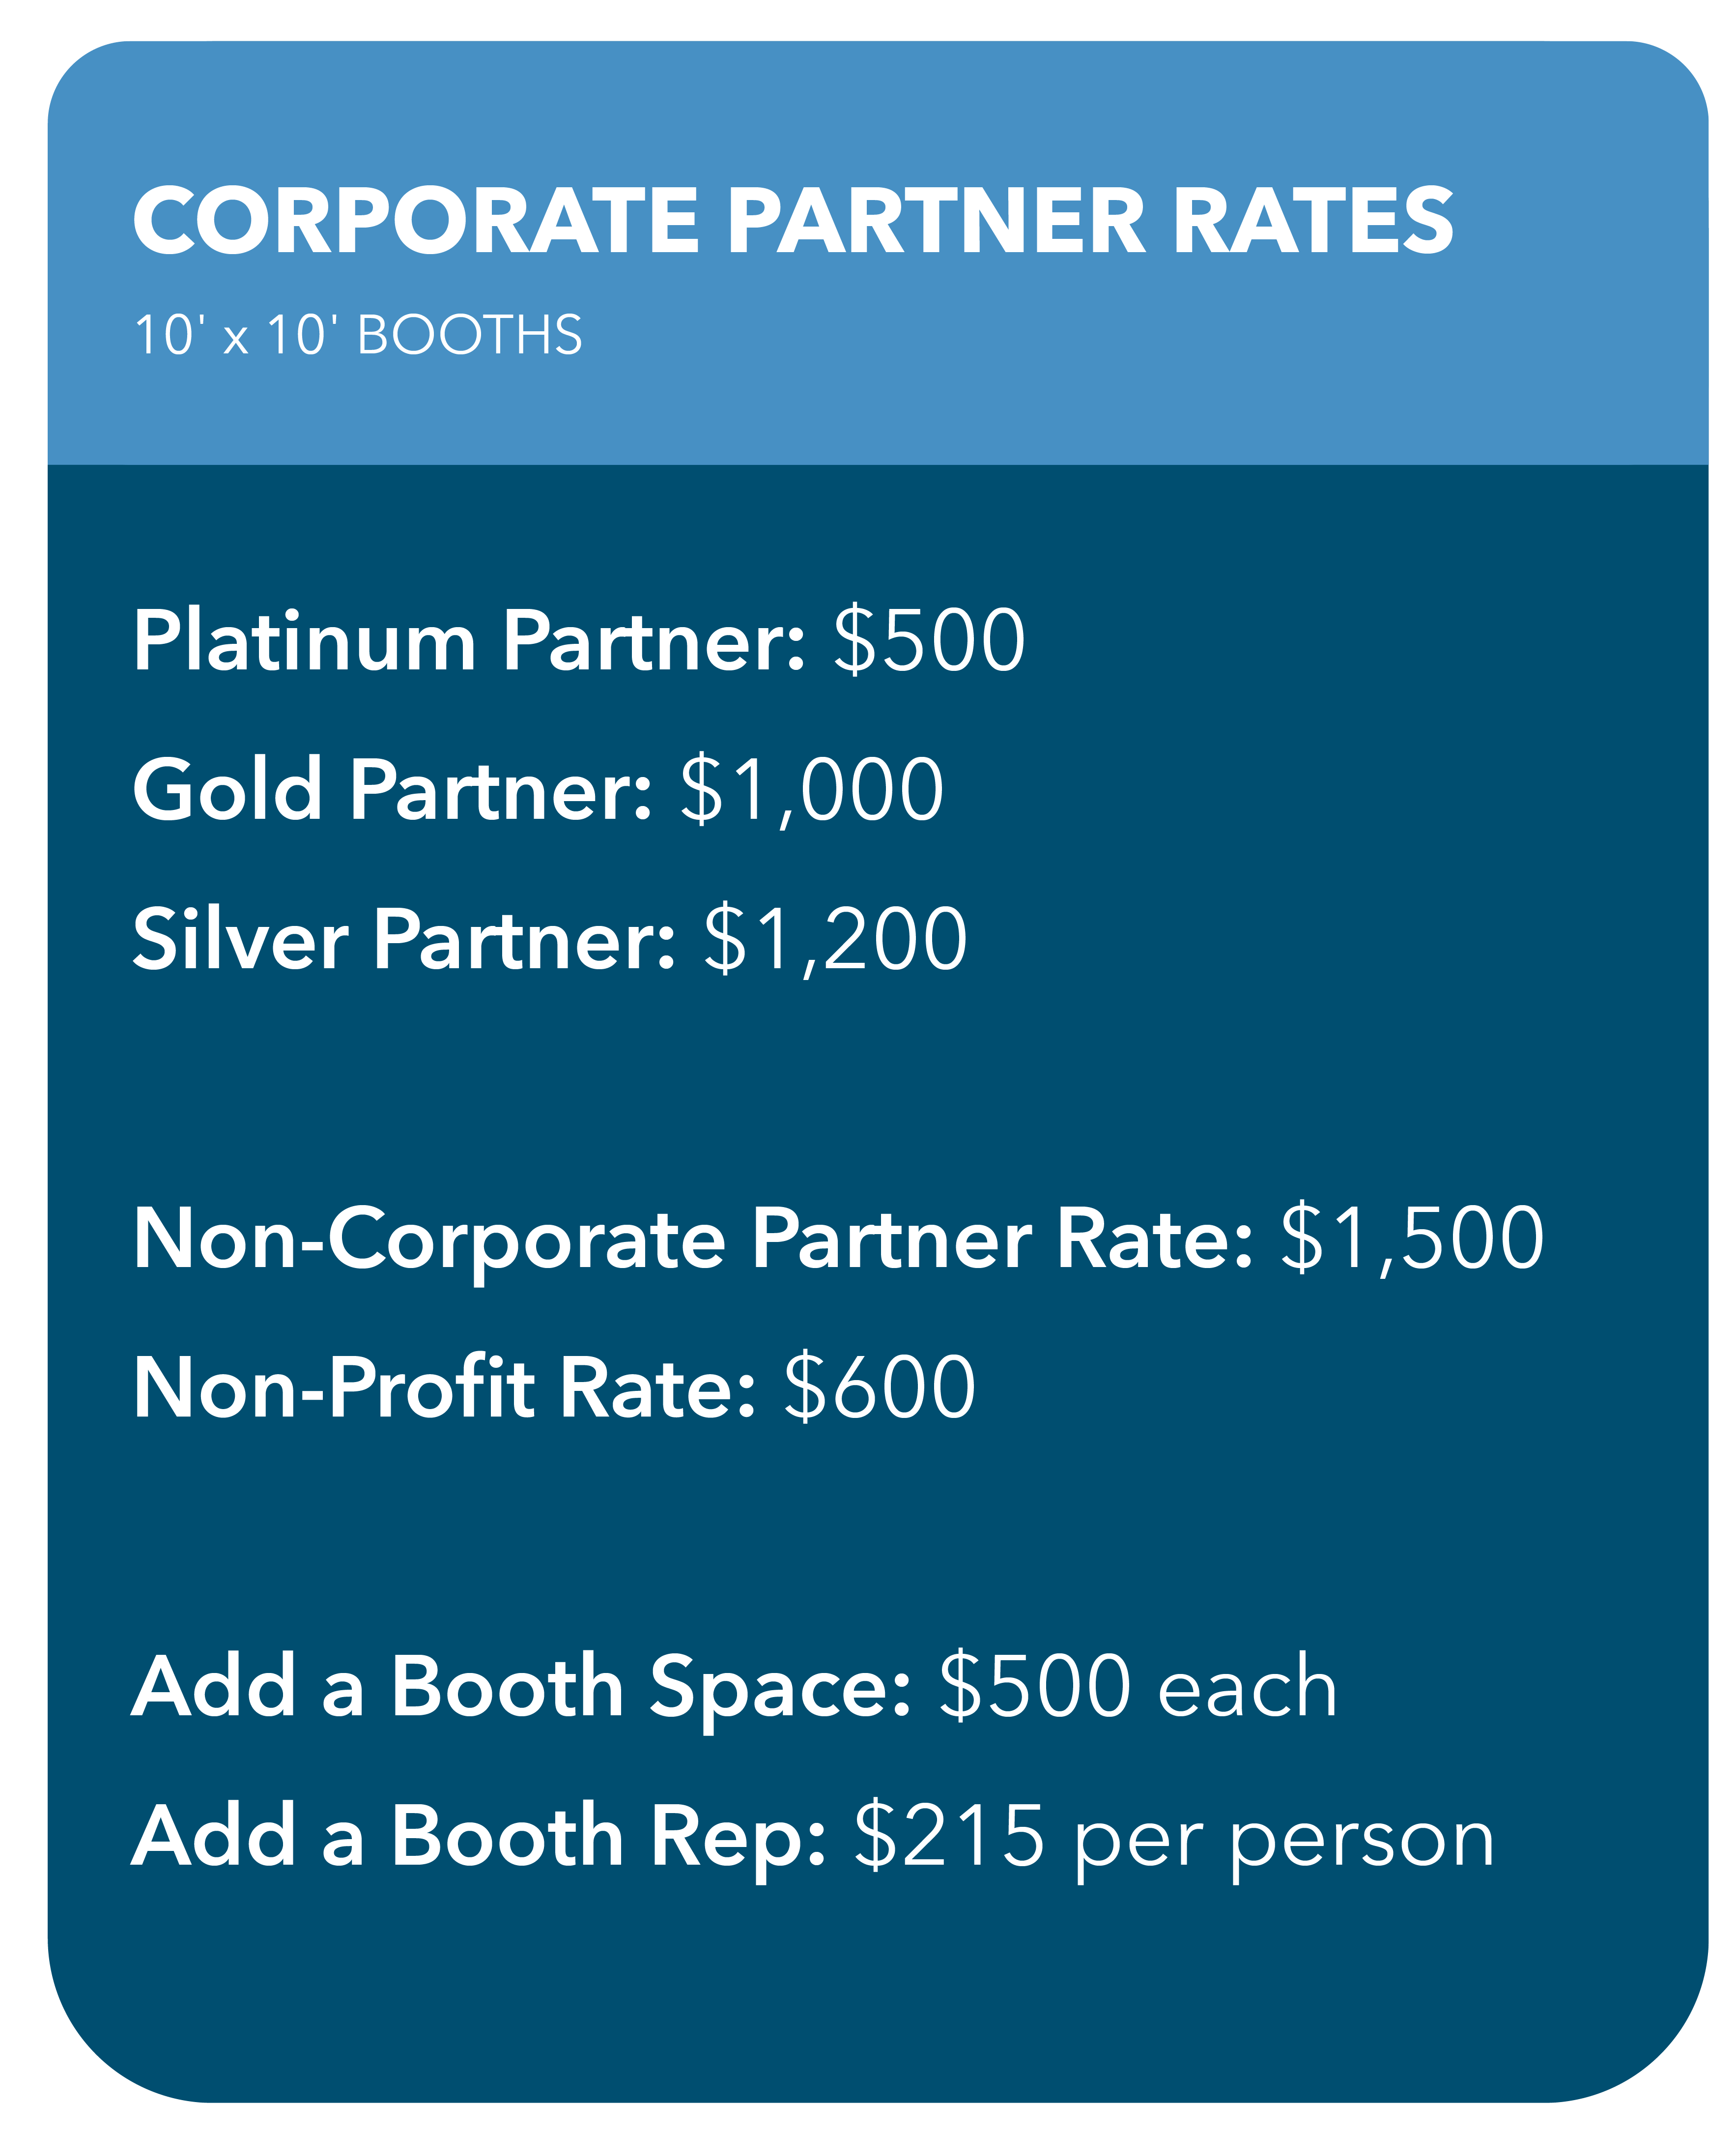
Task: Click the Gold Partner label
Action: click(x=392, y=790)
